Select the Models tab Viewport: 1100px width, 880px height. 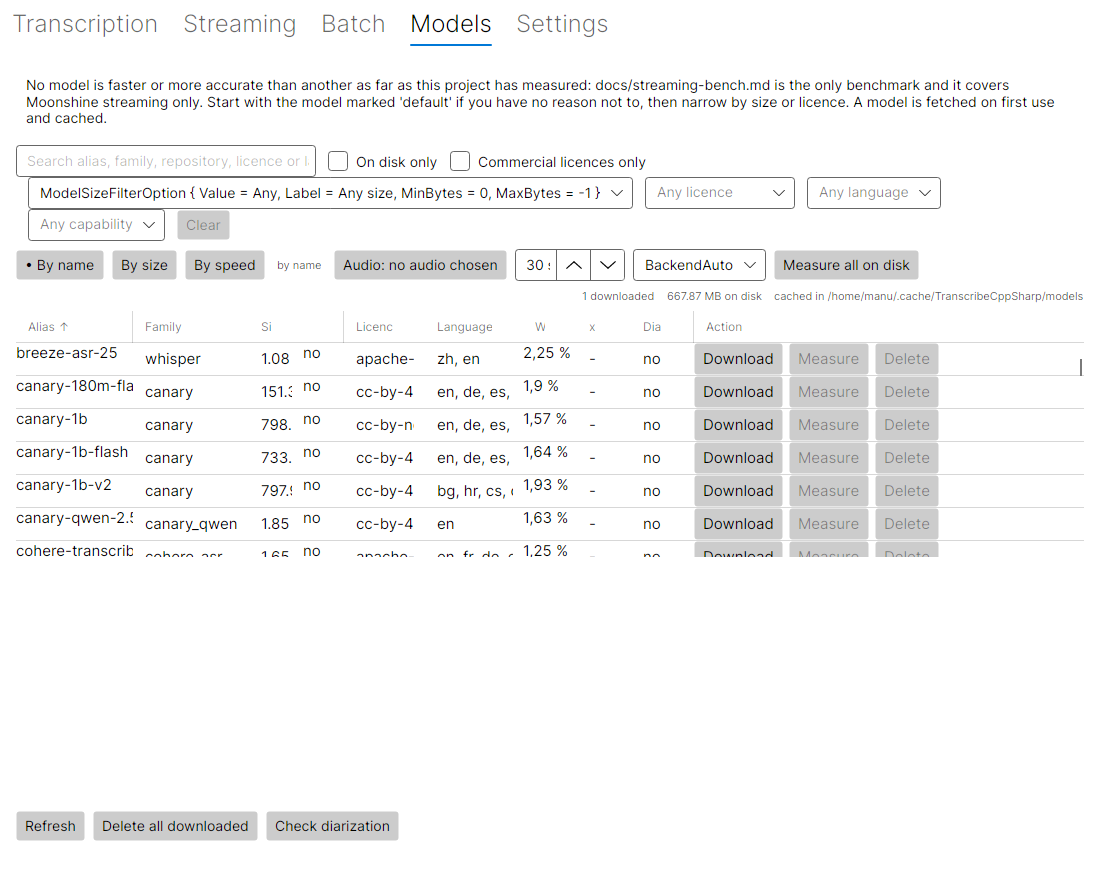[450, 24]
